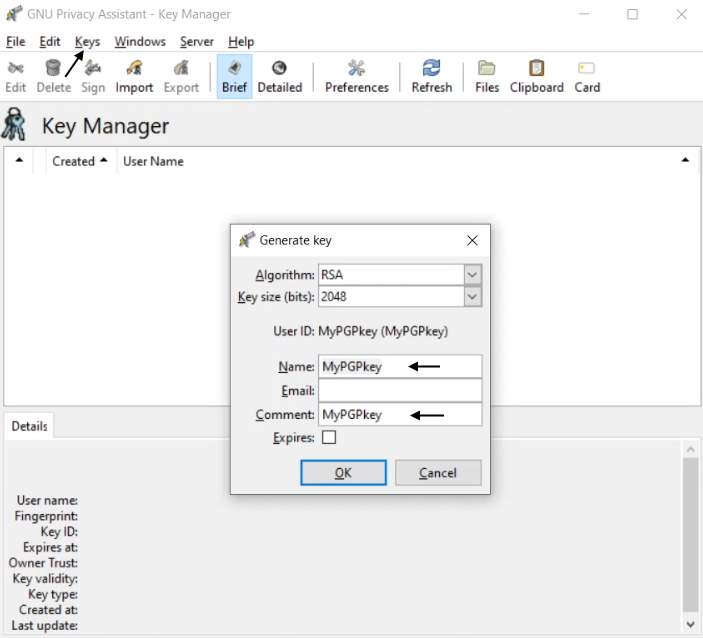This screenshot has width=703, height=638.
Task: Click the Delete key trash icon
Action: [x=53, y=68]
